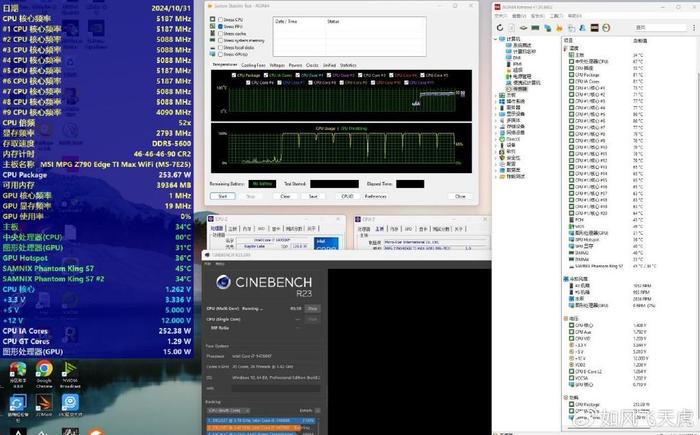The width and height of the screenshot is (700, 435).
Task: Select 传感器 (sensor) node in AIDA64 tree
Action: click(517, 89)
